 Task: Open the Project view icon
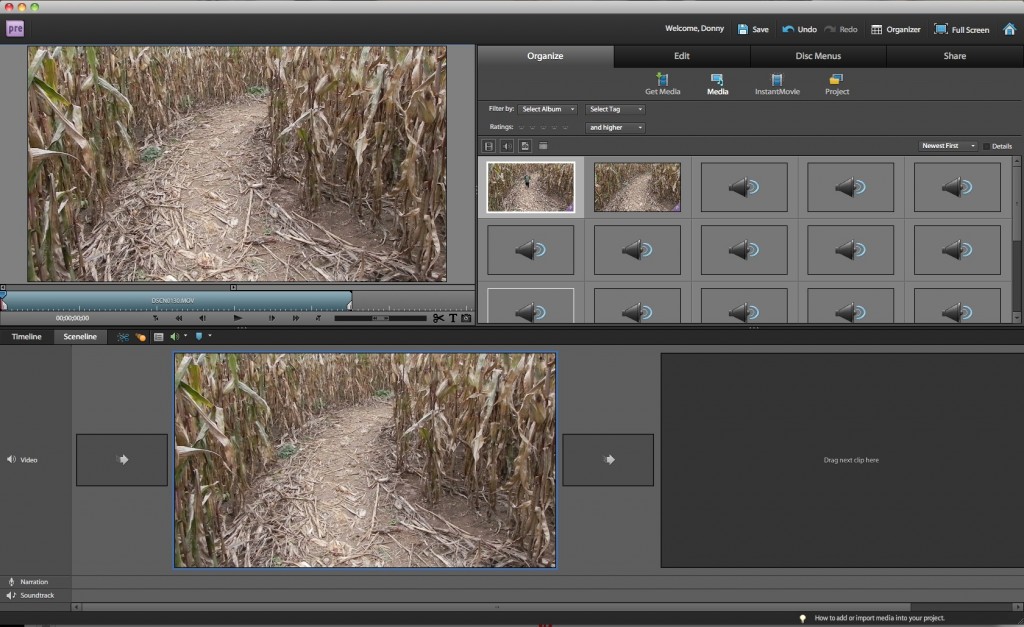click(837, 80)
